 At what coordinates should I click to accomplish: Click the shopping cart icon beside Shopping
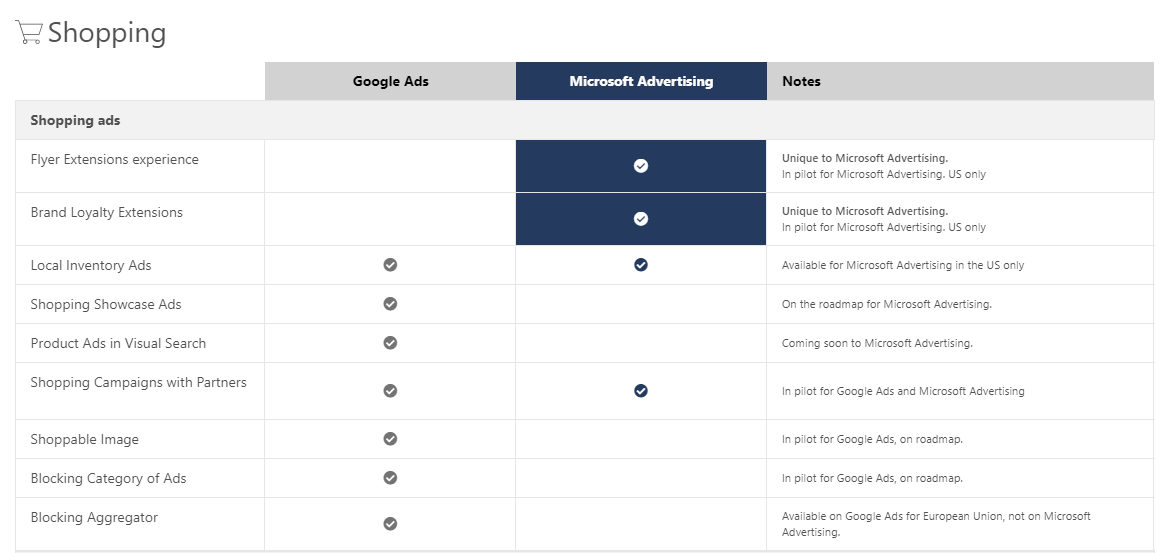28,33
